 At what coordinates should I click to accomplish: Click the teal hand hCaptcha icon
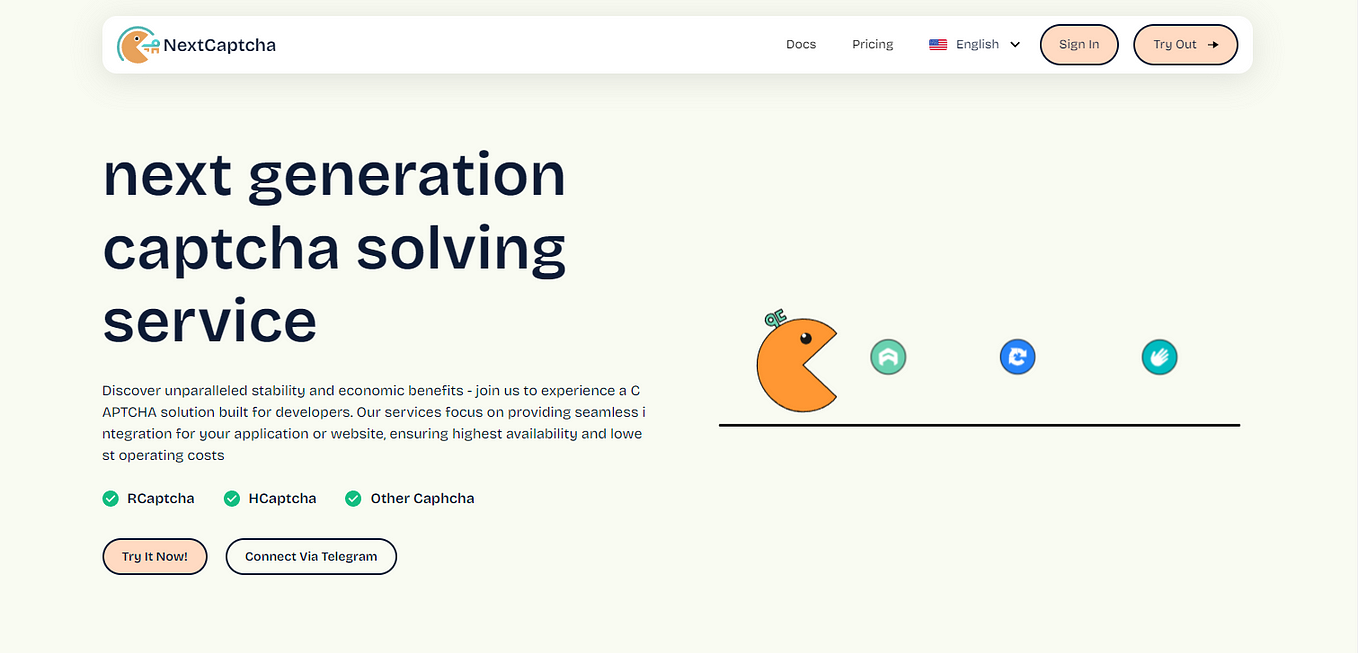[x=1159, y=356]
